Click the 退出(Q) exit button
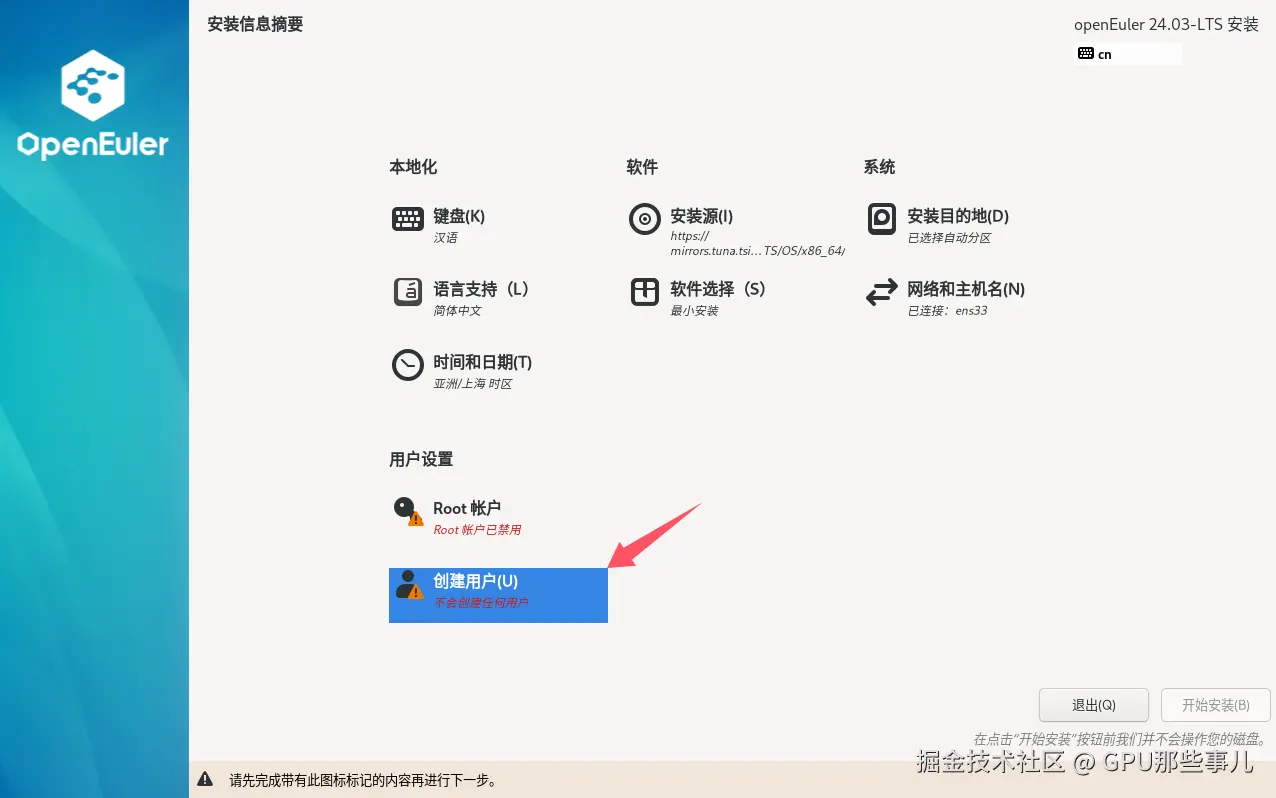Image resolution: width=1276 pixels, height=798 pixels. click(x=1093, y=705)
